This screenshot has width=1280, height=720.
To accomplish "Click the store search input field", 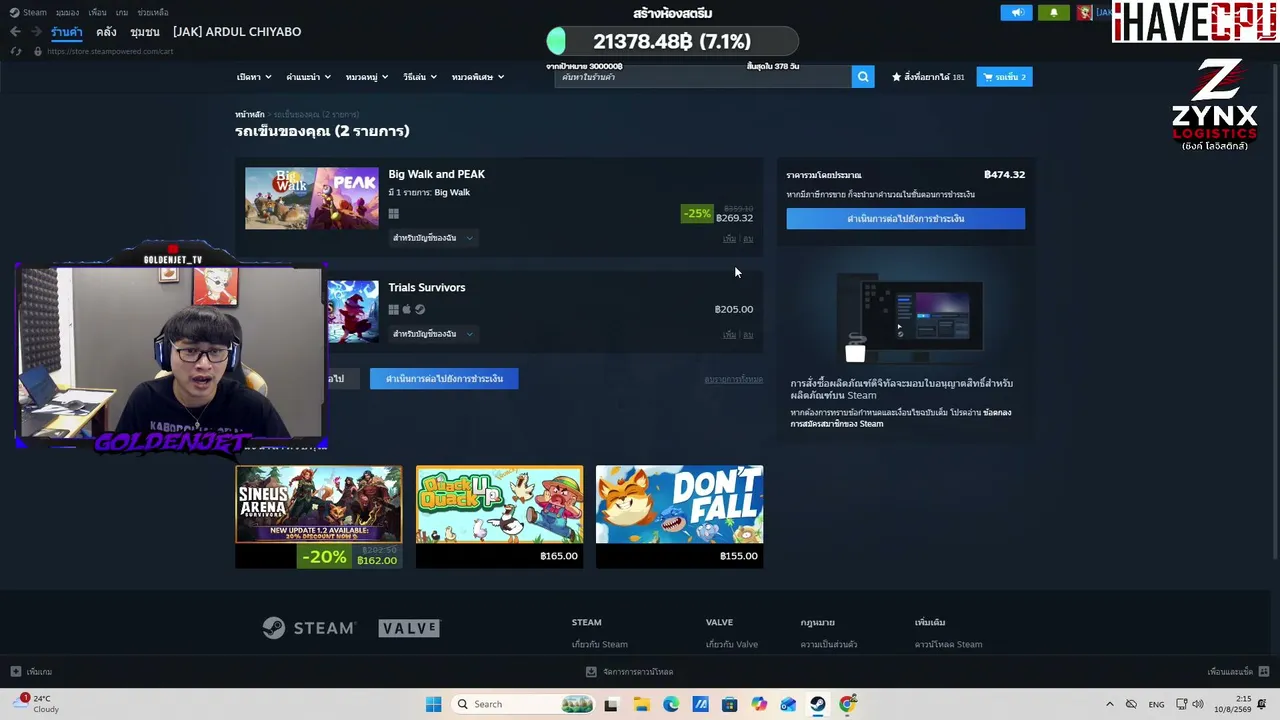I will (703, 77).
